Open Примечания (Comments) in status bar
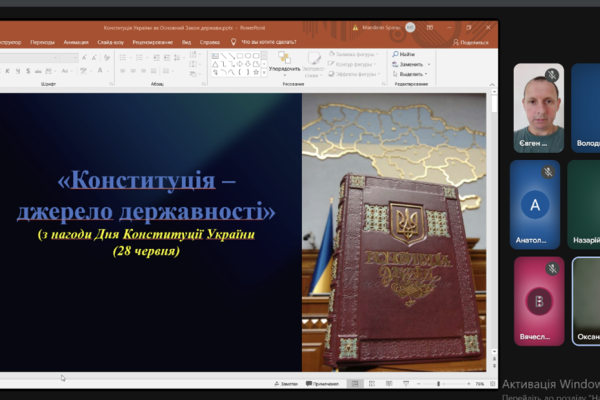 coord(321,384)
